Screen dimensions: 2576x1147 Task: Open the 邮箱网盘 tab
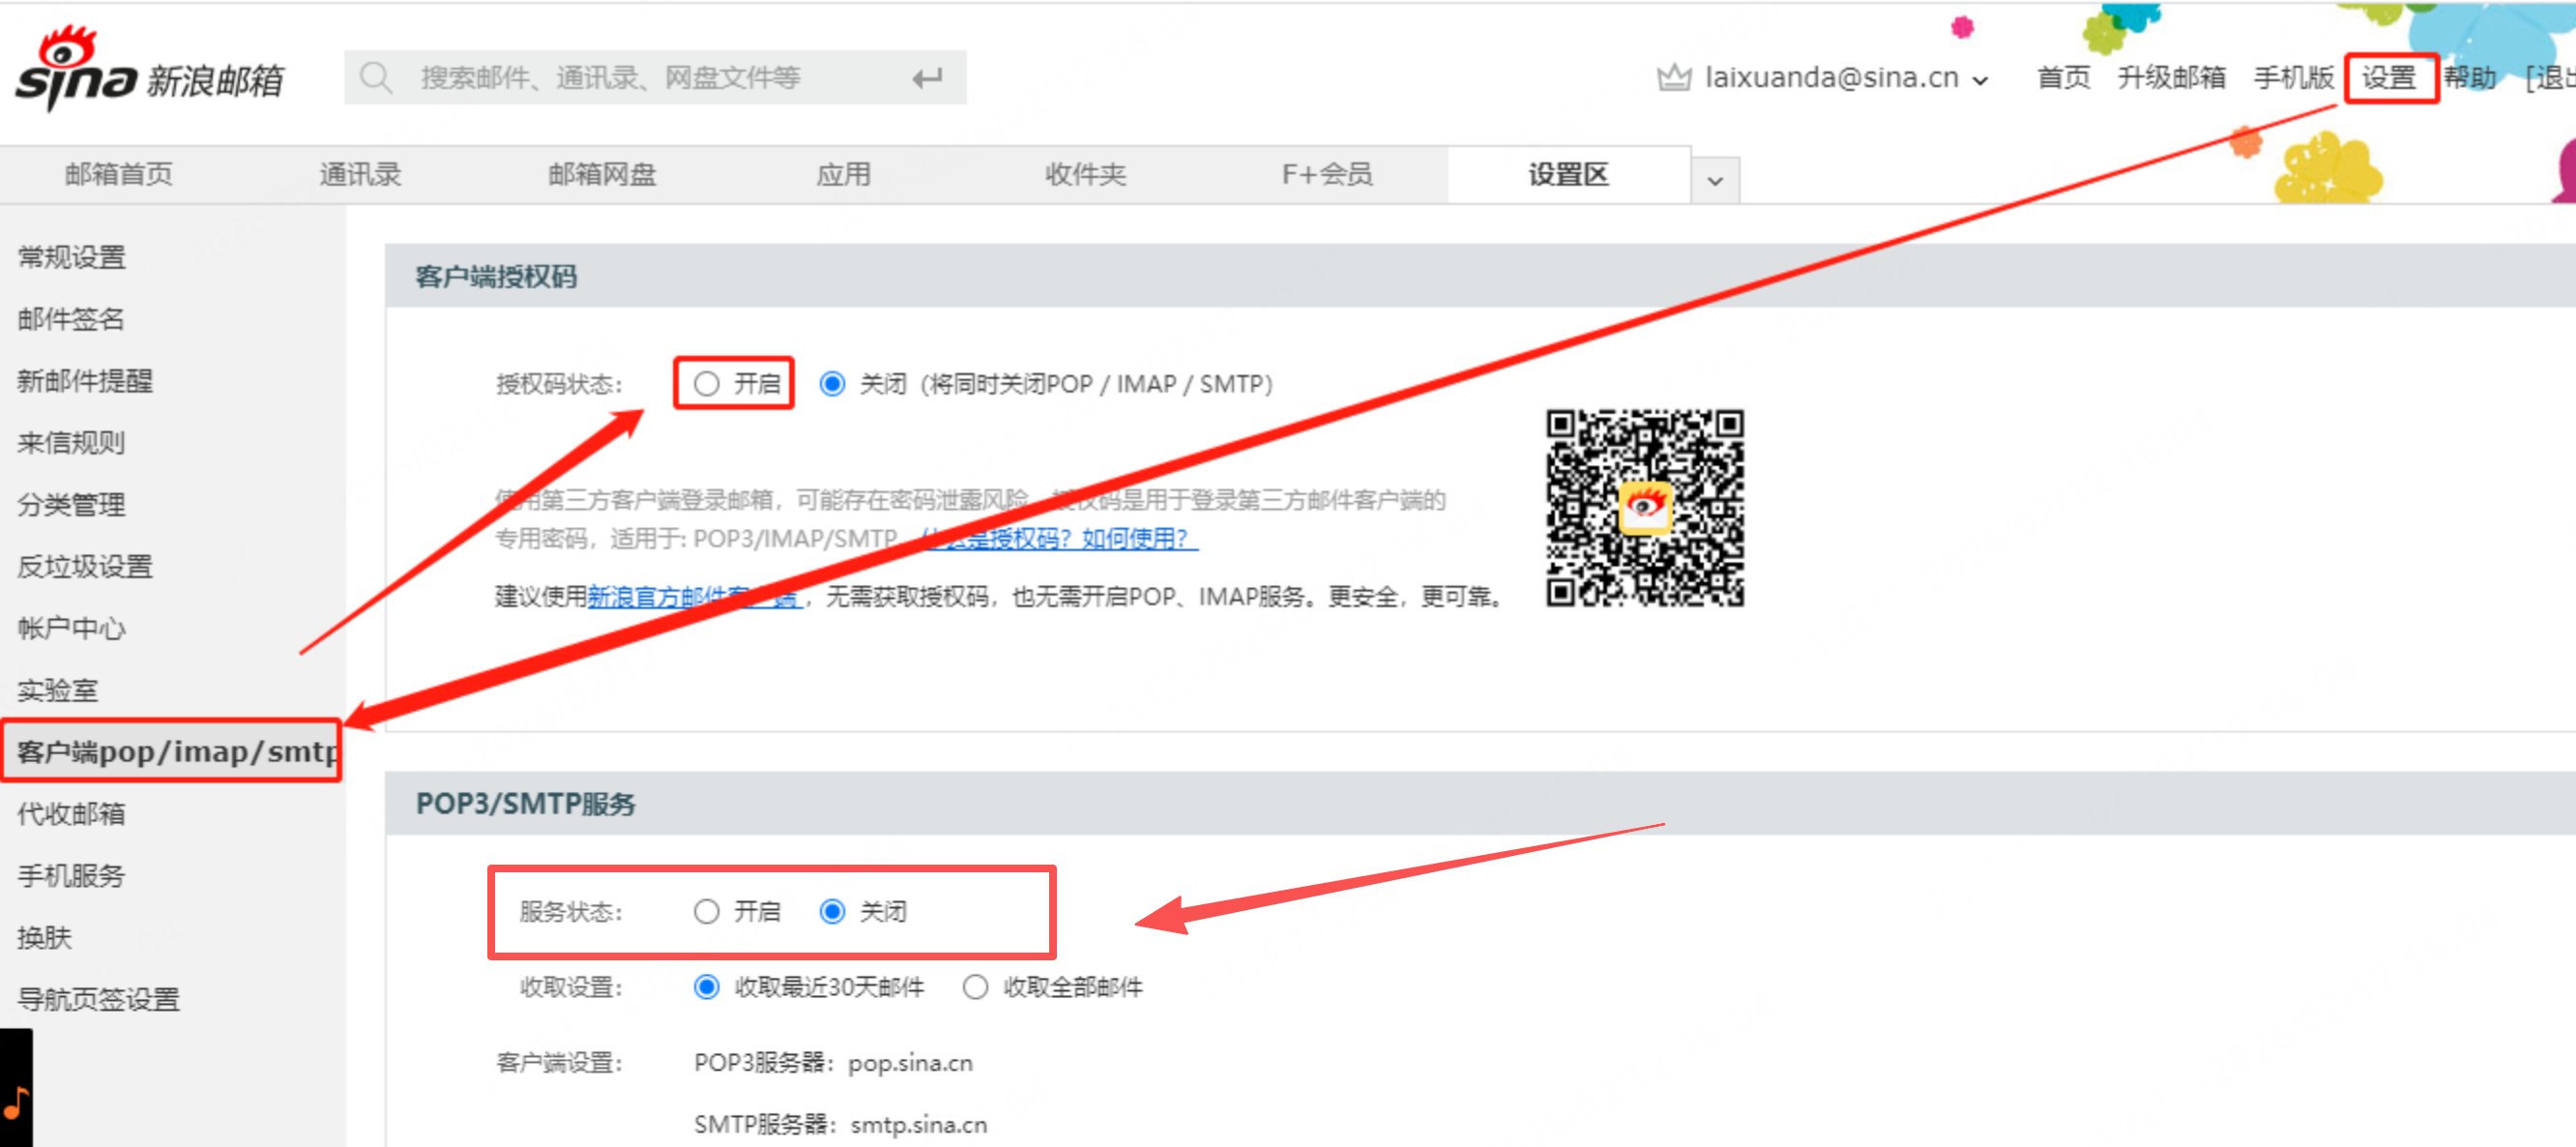coord(602,174)
